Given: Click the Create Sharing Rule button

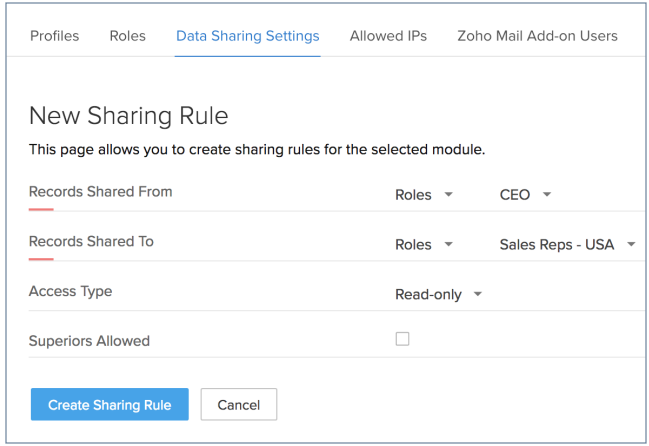Looking at the screenshot, I should [x=110, y=405].
